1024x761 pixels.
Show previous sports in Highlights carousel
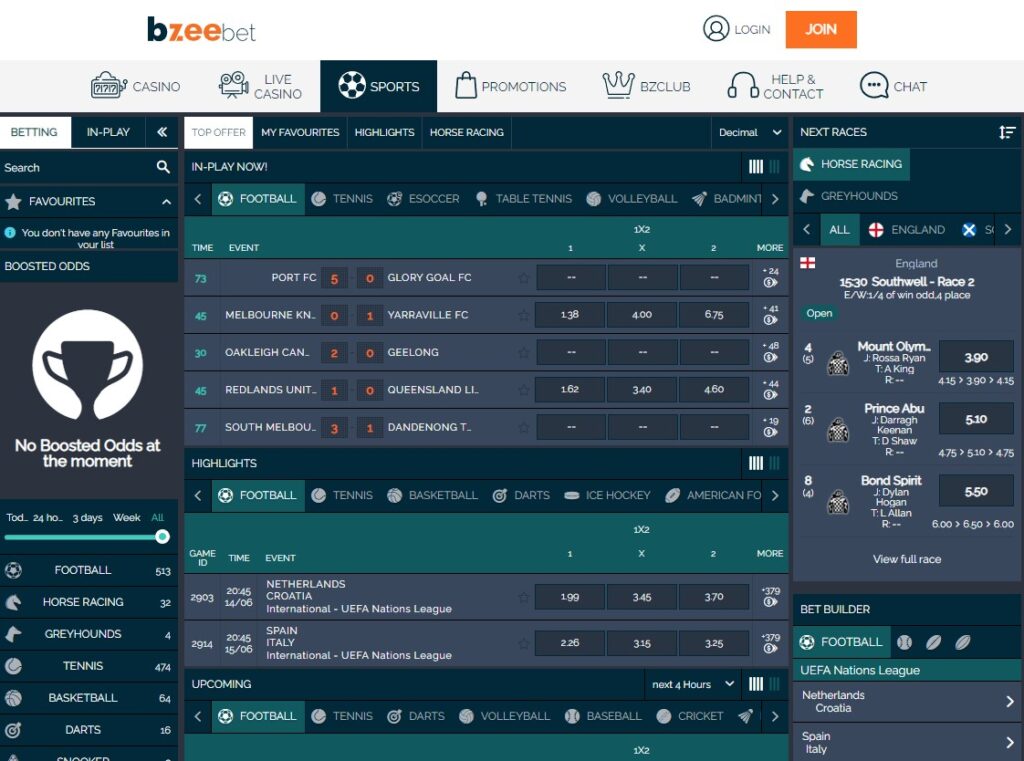tap(198, 496)
